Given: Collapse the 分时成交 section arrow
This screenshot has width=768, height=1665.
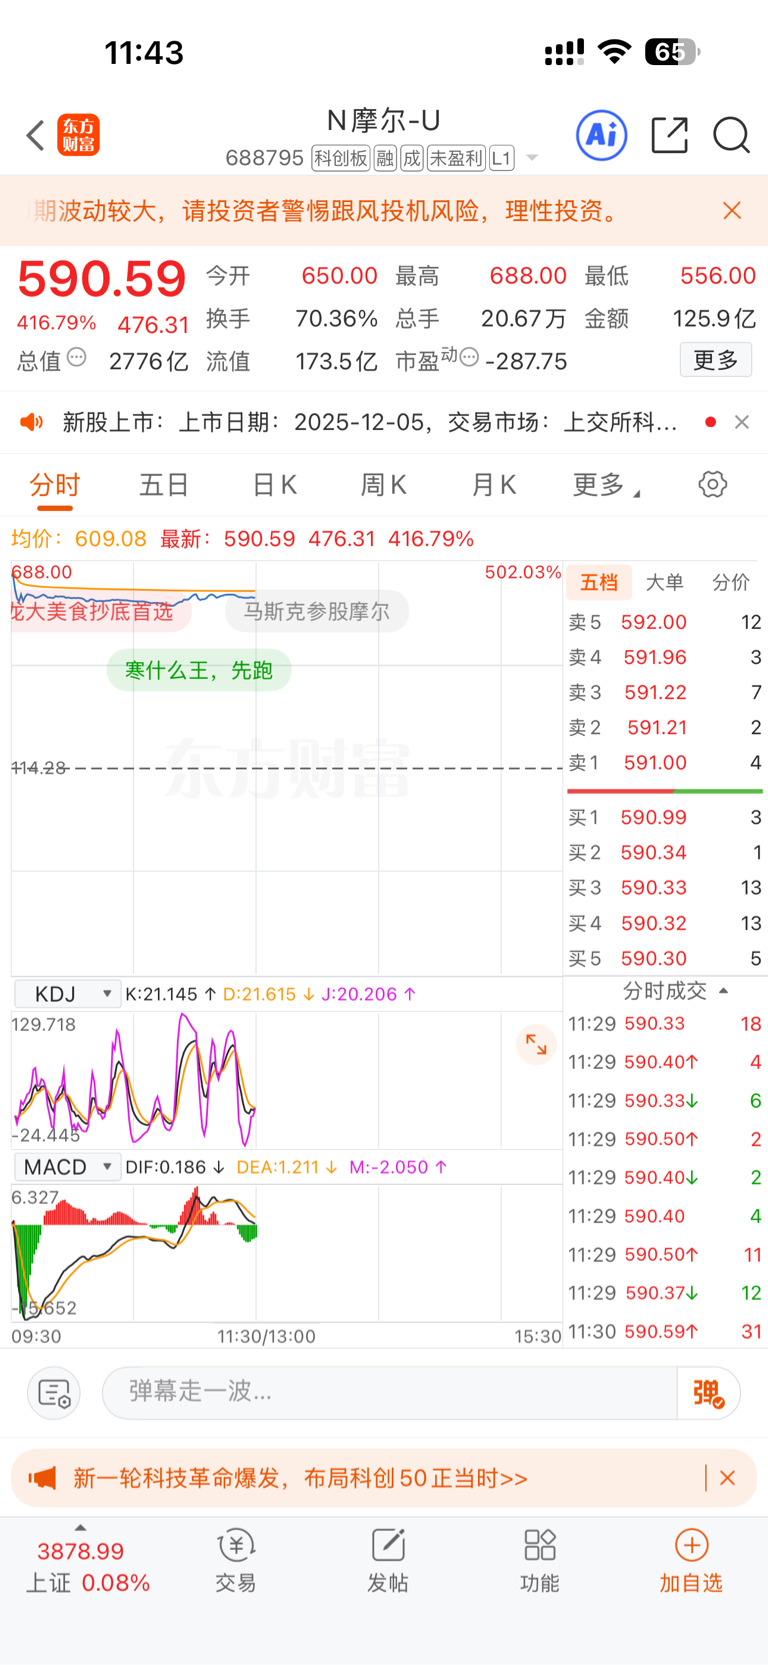Looking at the screenshot, I should point(723,991).
